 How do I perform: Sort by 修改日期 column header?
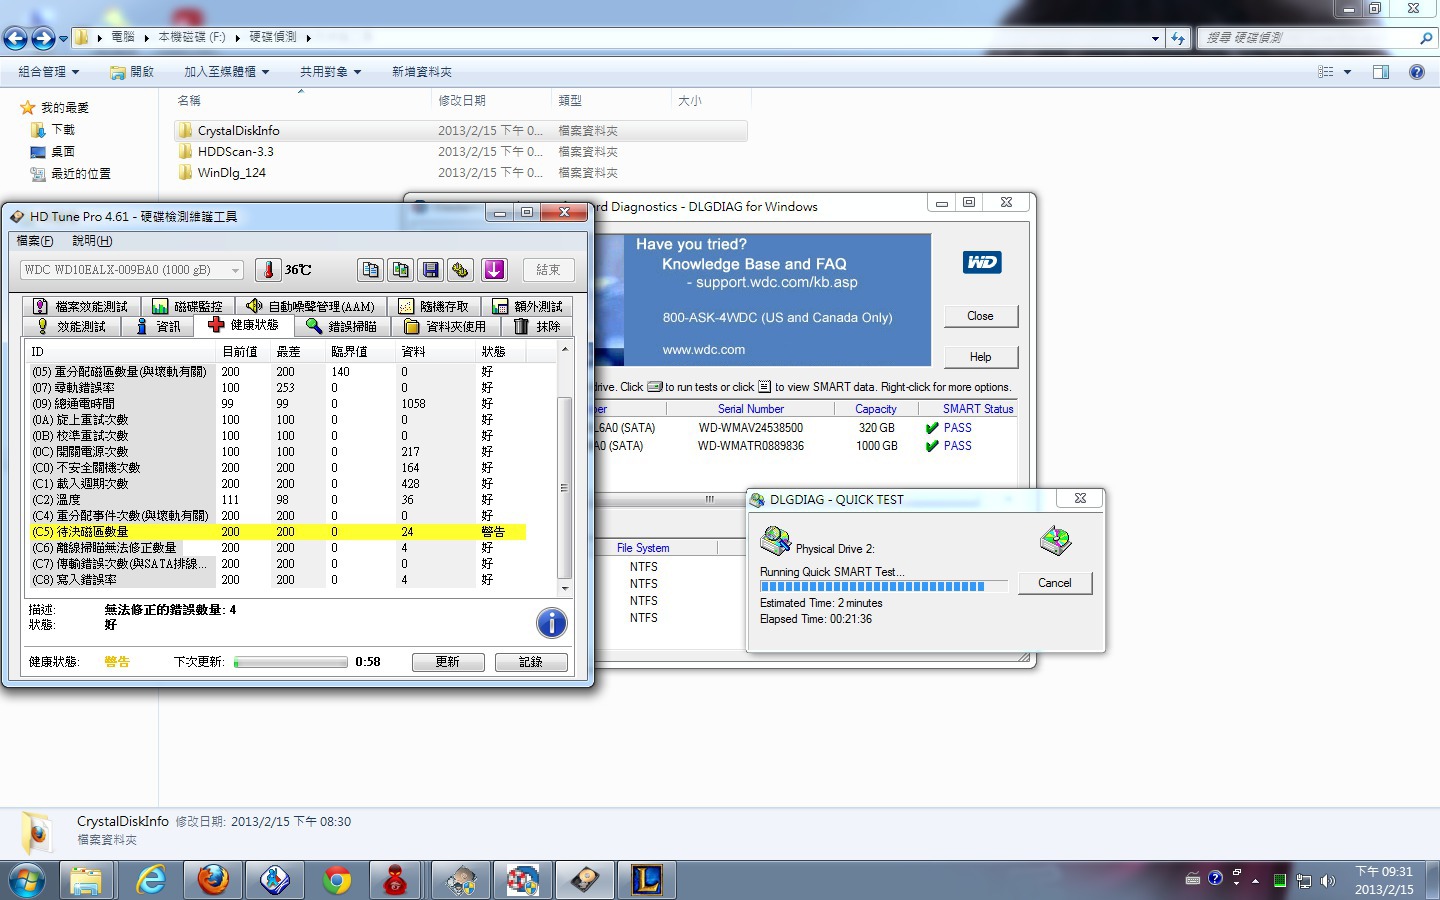coord(491,101)
